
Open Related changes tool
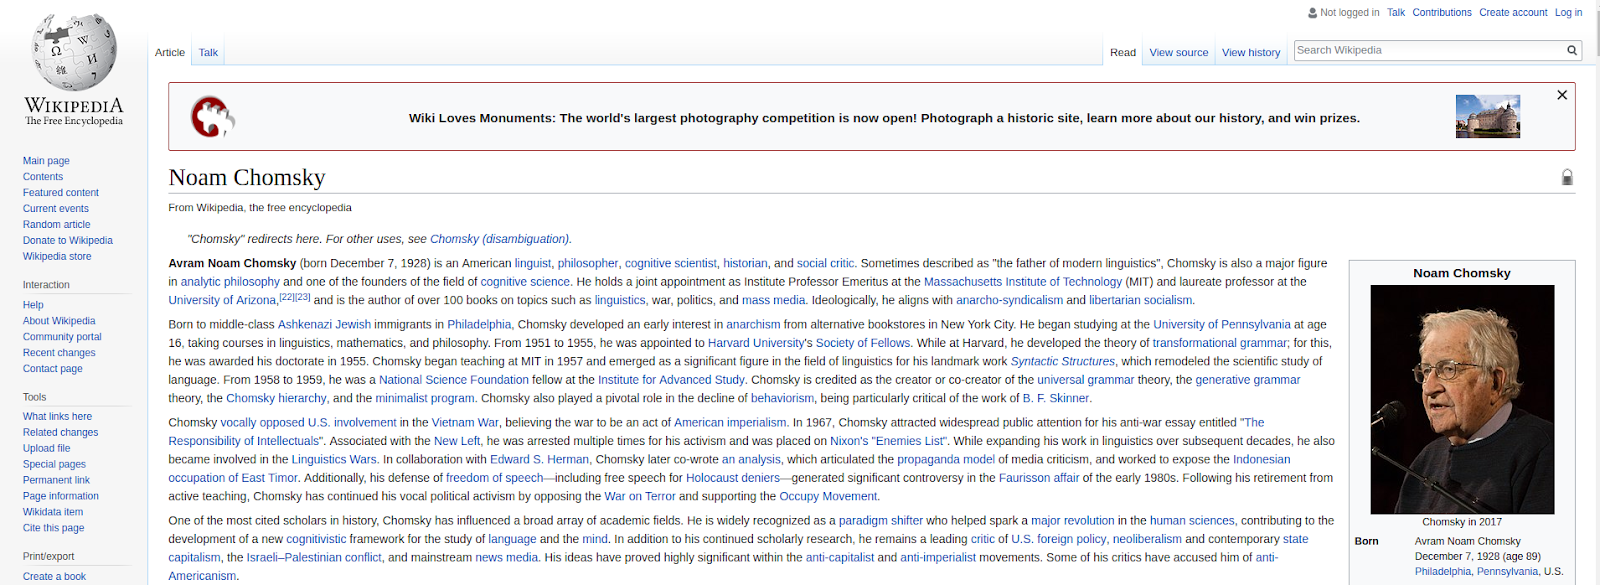click(x=61, y=433)
